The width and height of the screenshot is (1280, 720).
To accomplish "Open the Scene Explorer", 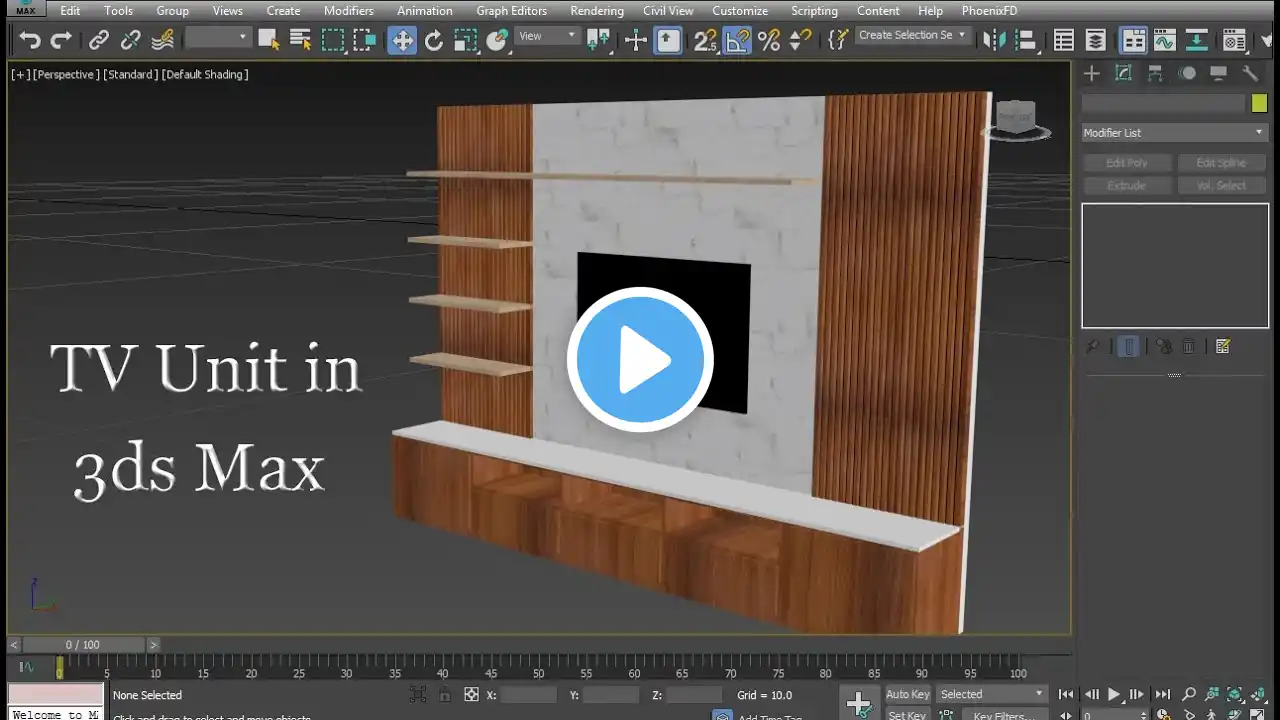I will click(x=1064, y=40).
